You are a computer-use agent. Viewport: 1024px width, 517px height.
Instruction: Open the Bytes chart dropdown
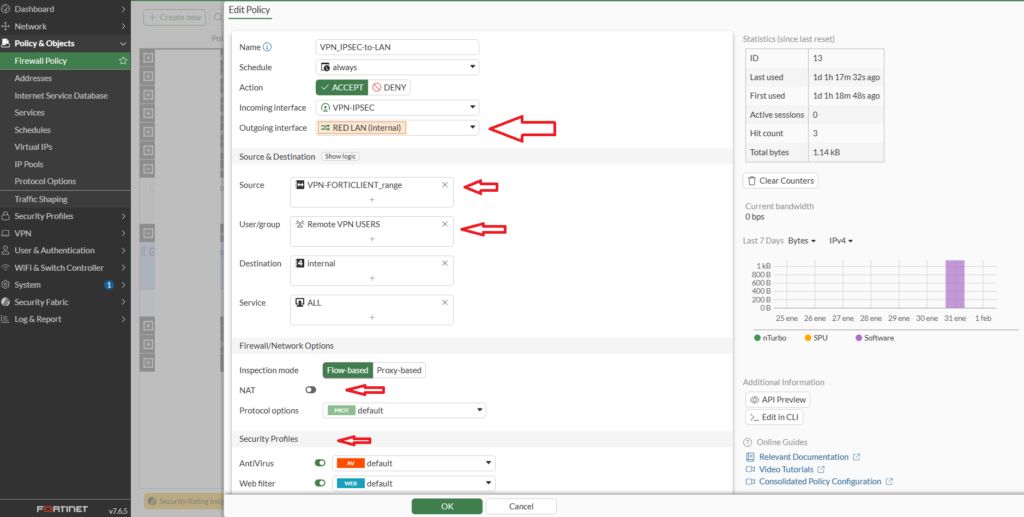803,241
